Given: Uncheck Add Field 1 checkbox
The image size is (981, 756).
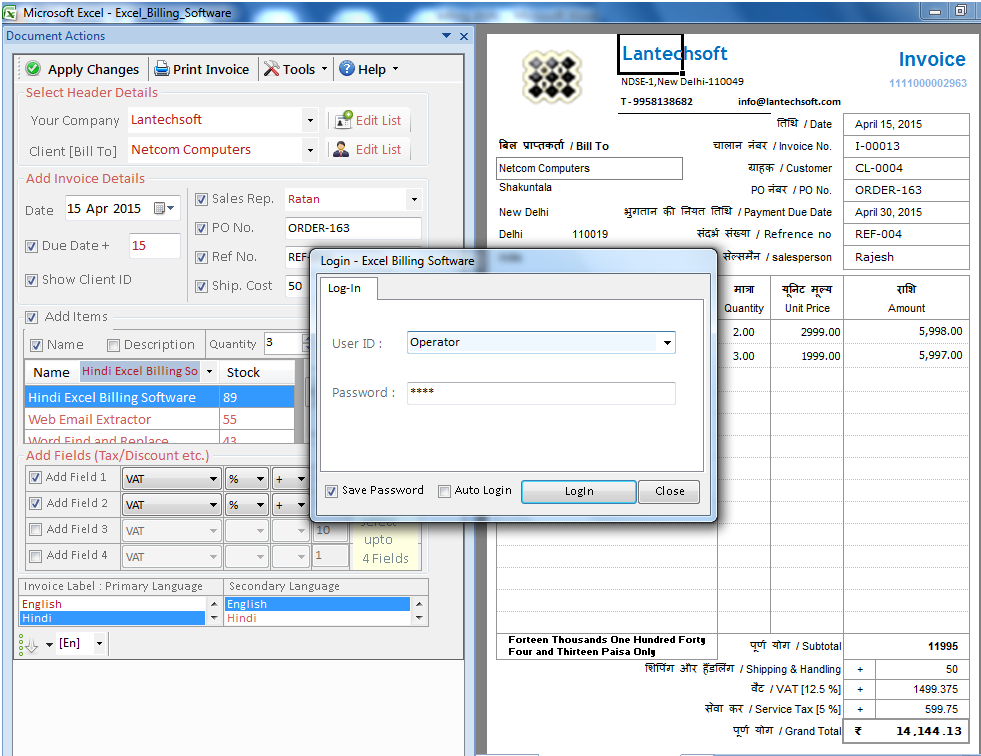Looking at the screenshot, I should [36, 478].
